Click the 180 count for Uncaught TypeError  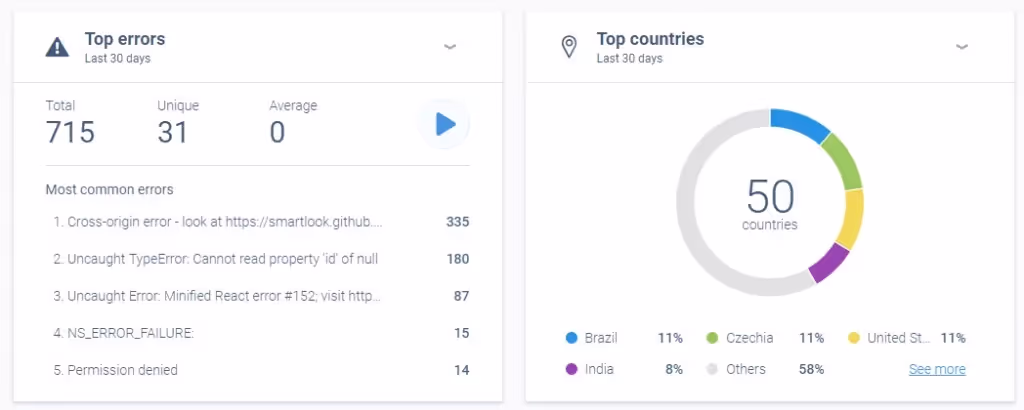click(x=458, y=259)
